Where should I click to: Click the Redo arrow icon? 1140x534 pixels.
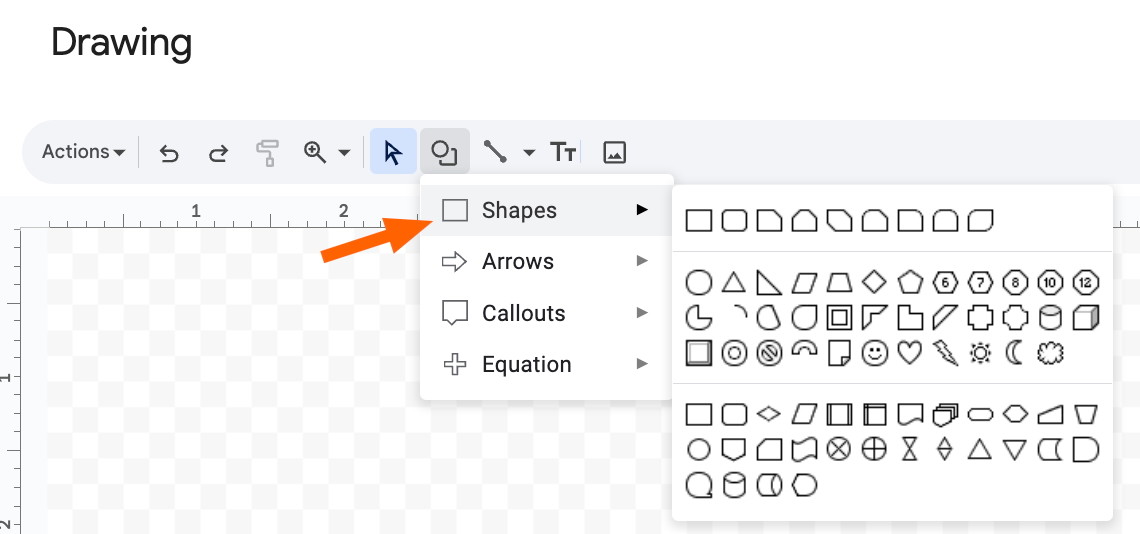218,153
